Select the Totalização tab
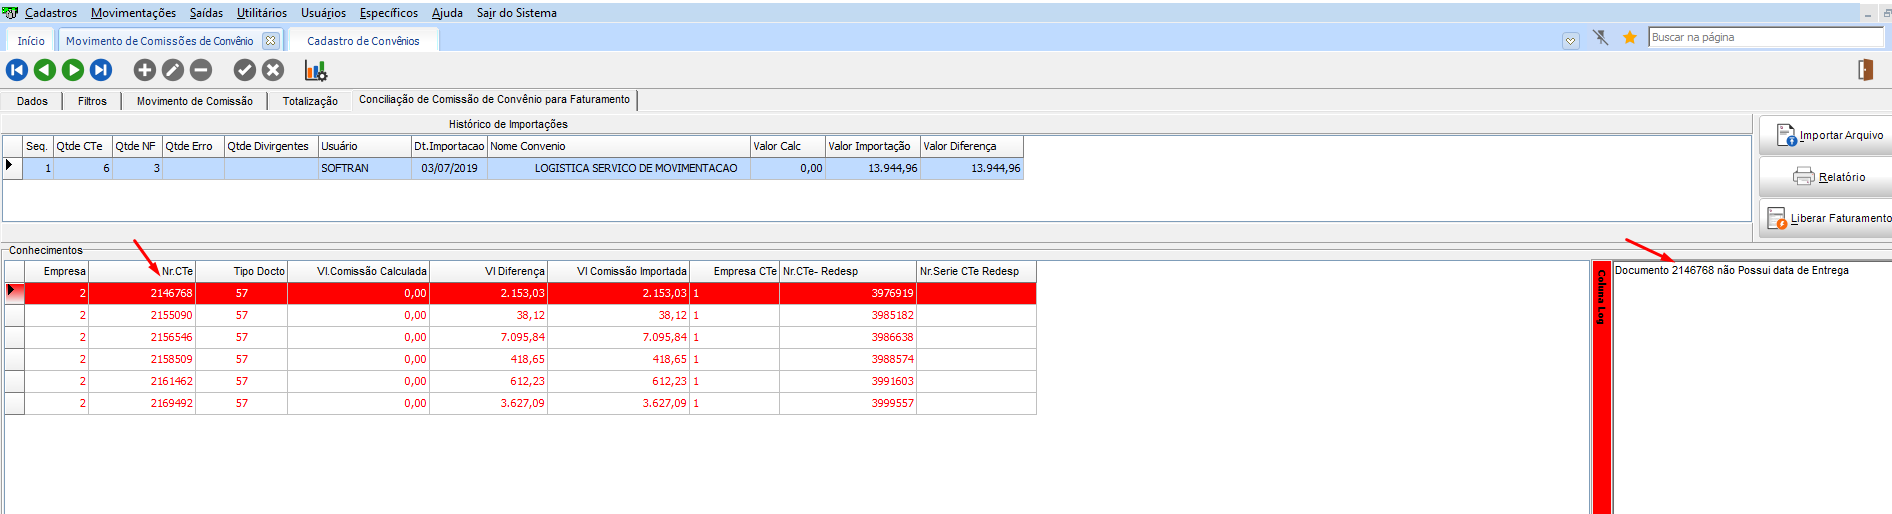Screen dimensions: 1892x514 tap(310, 101)
